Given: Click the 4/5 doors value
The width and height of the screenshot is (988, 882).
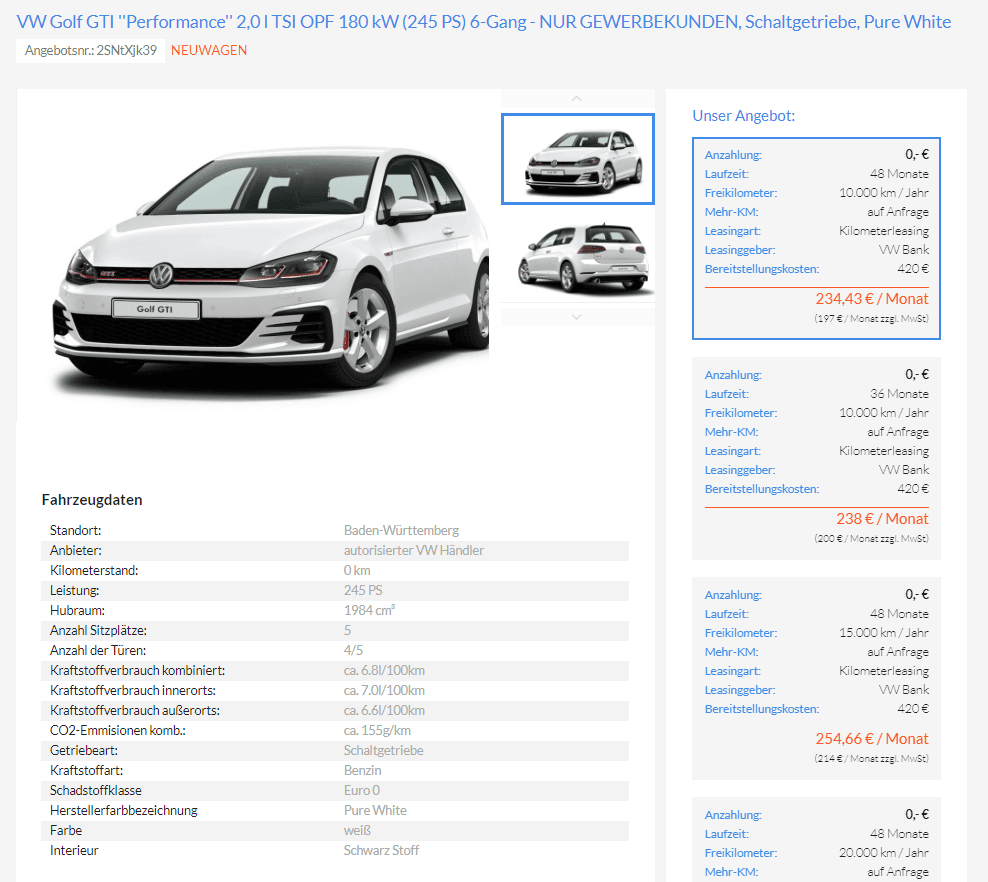Looking at the screenshot, I should click(x=353, y=650).
